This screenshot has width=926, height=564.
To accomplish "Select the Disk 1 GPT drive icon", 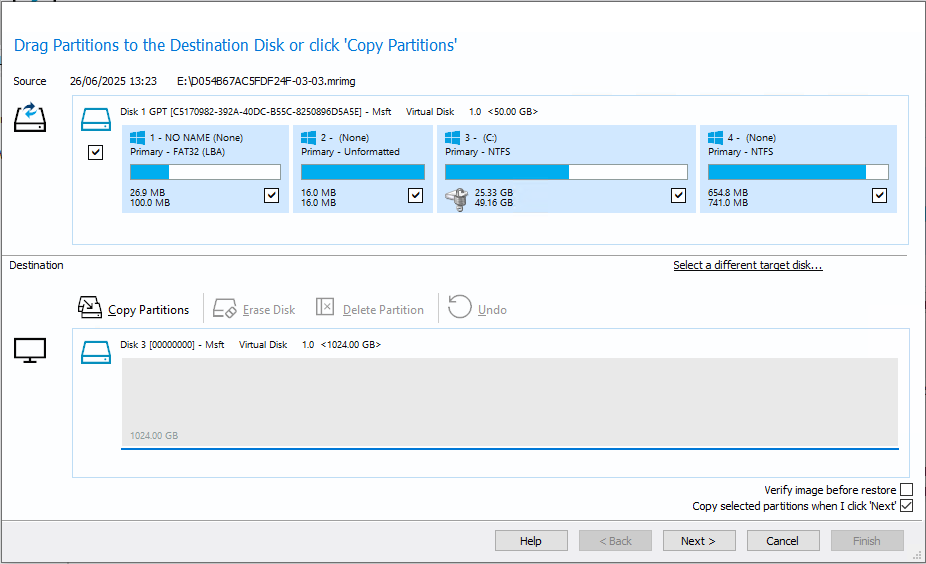I will [x=96, y=119].
